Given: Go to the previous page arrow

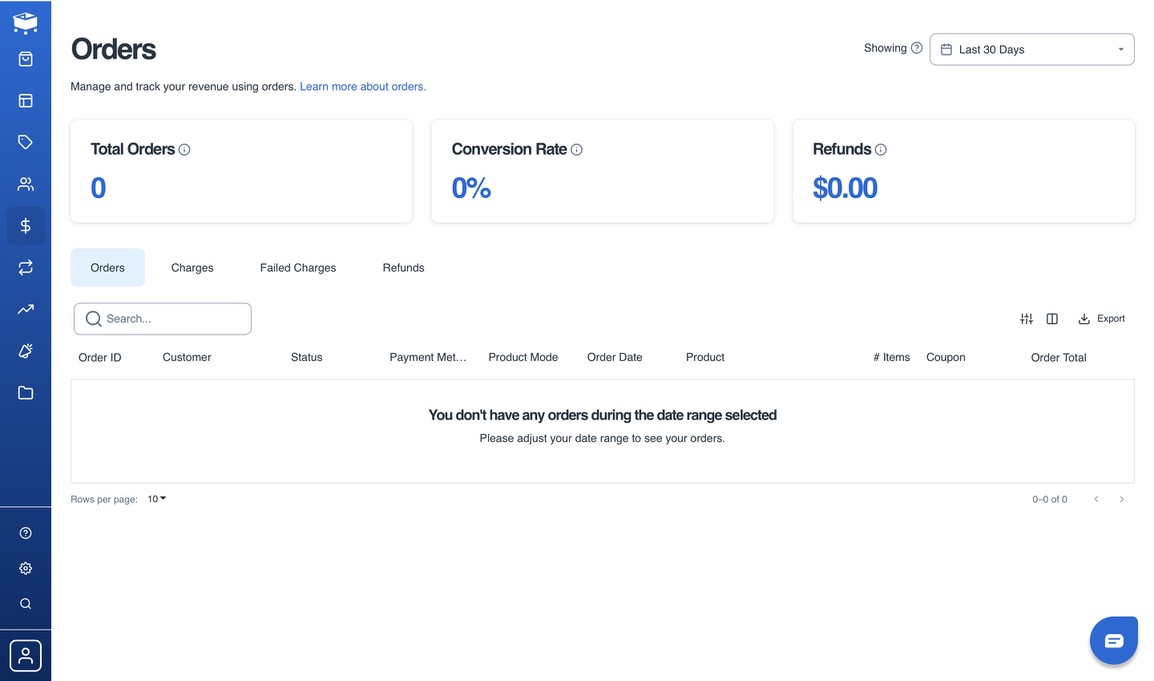Looking at the screenshot, I should click(1096, 499).
